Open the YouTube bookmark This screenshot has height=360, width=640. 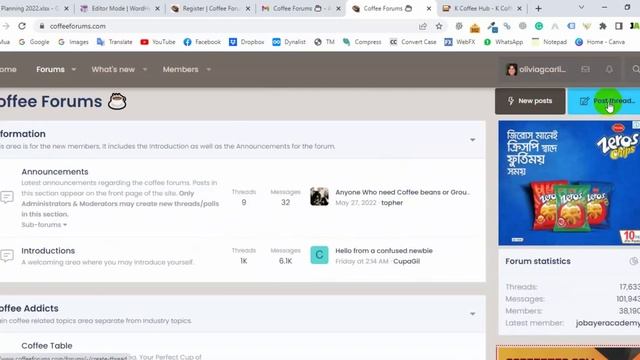point(158,42)
